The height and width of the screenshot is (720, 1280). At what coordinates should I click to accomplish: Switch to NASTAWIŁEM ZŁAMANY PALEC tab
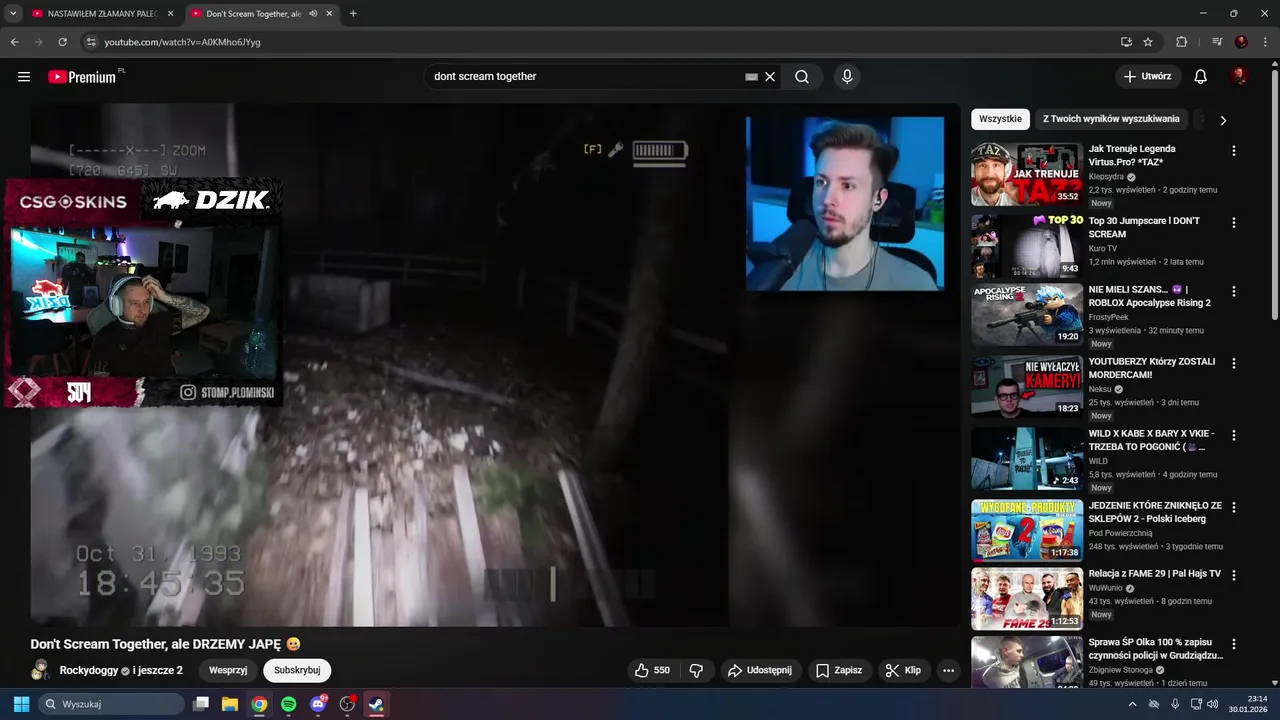pos(104,14)
